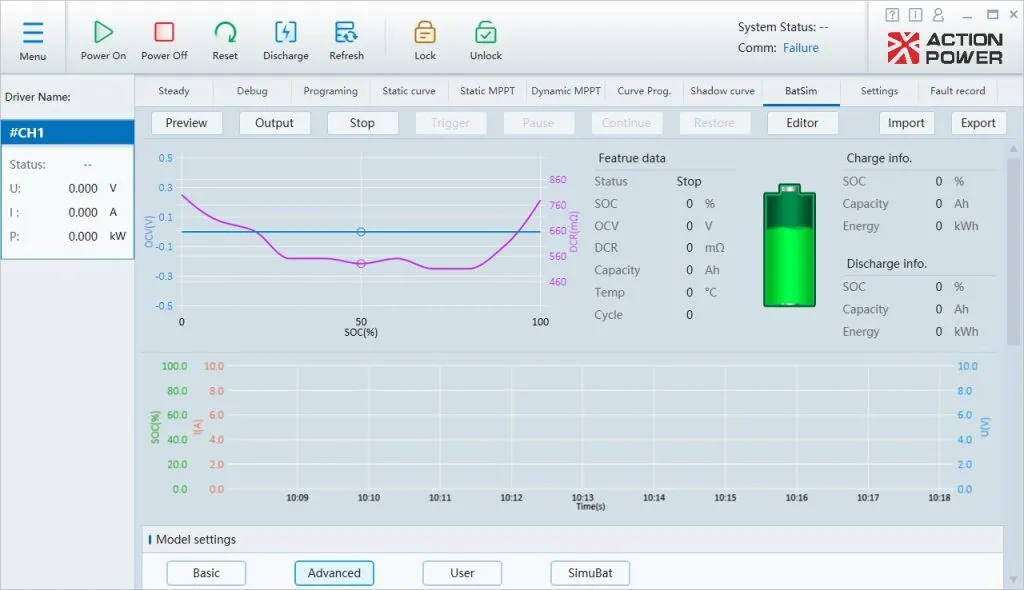Select the BatSim tab

[801, 91]
